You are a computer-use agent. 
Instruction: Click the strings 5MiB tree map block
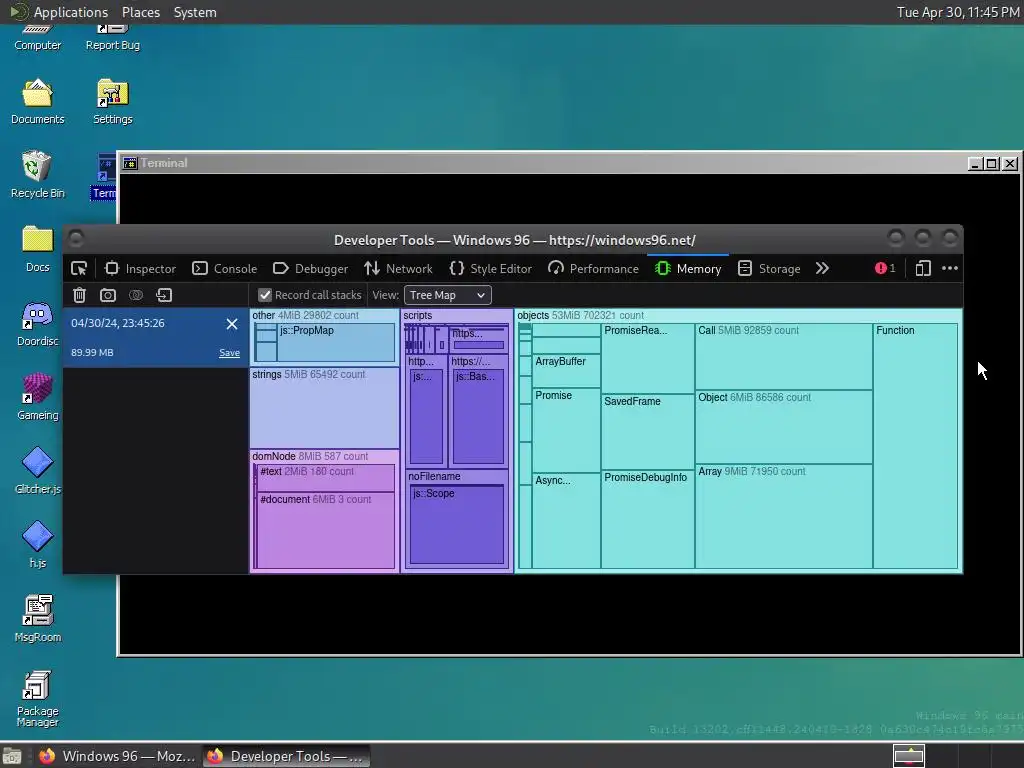click(325, 408)
